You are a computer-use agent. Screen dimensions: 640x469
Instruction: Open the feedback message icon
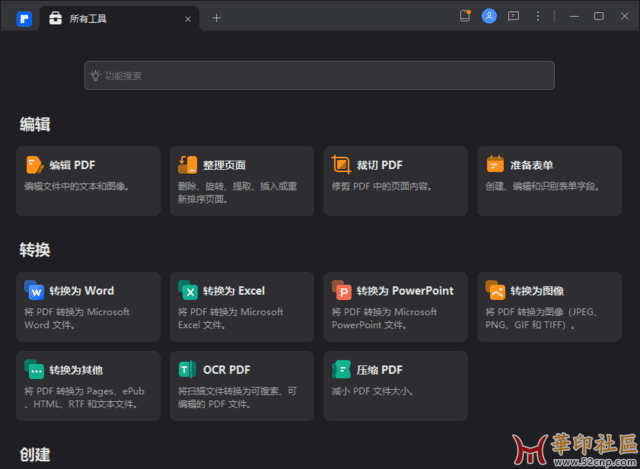pos(514,16)
